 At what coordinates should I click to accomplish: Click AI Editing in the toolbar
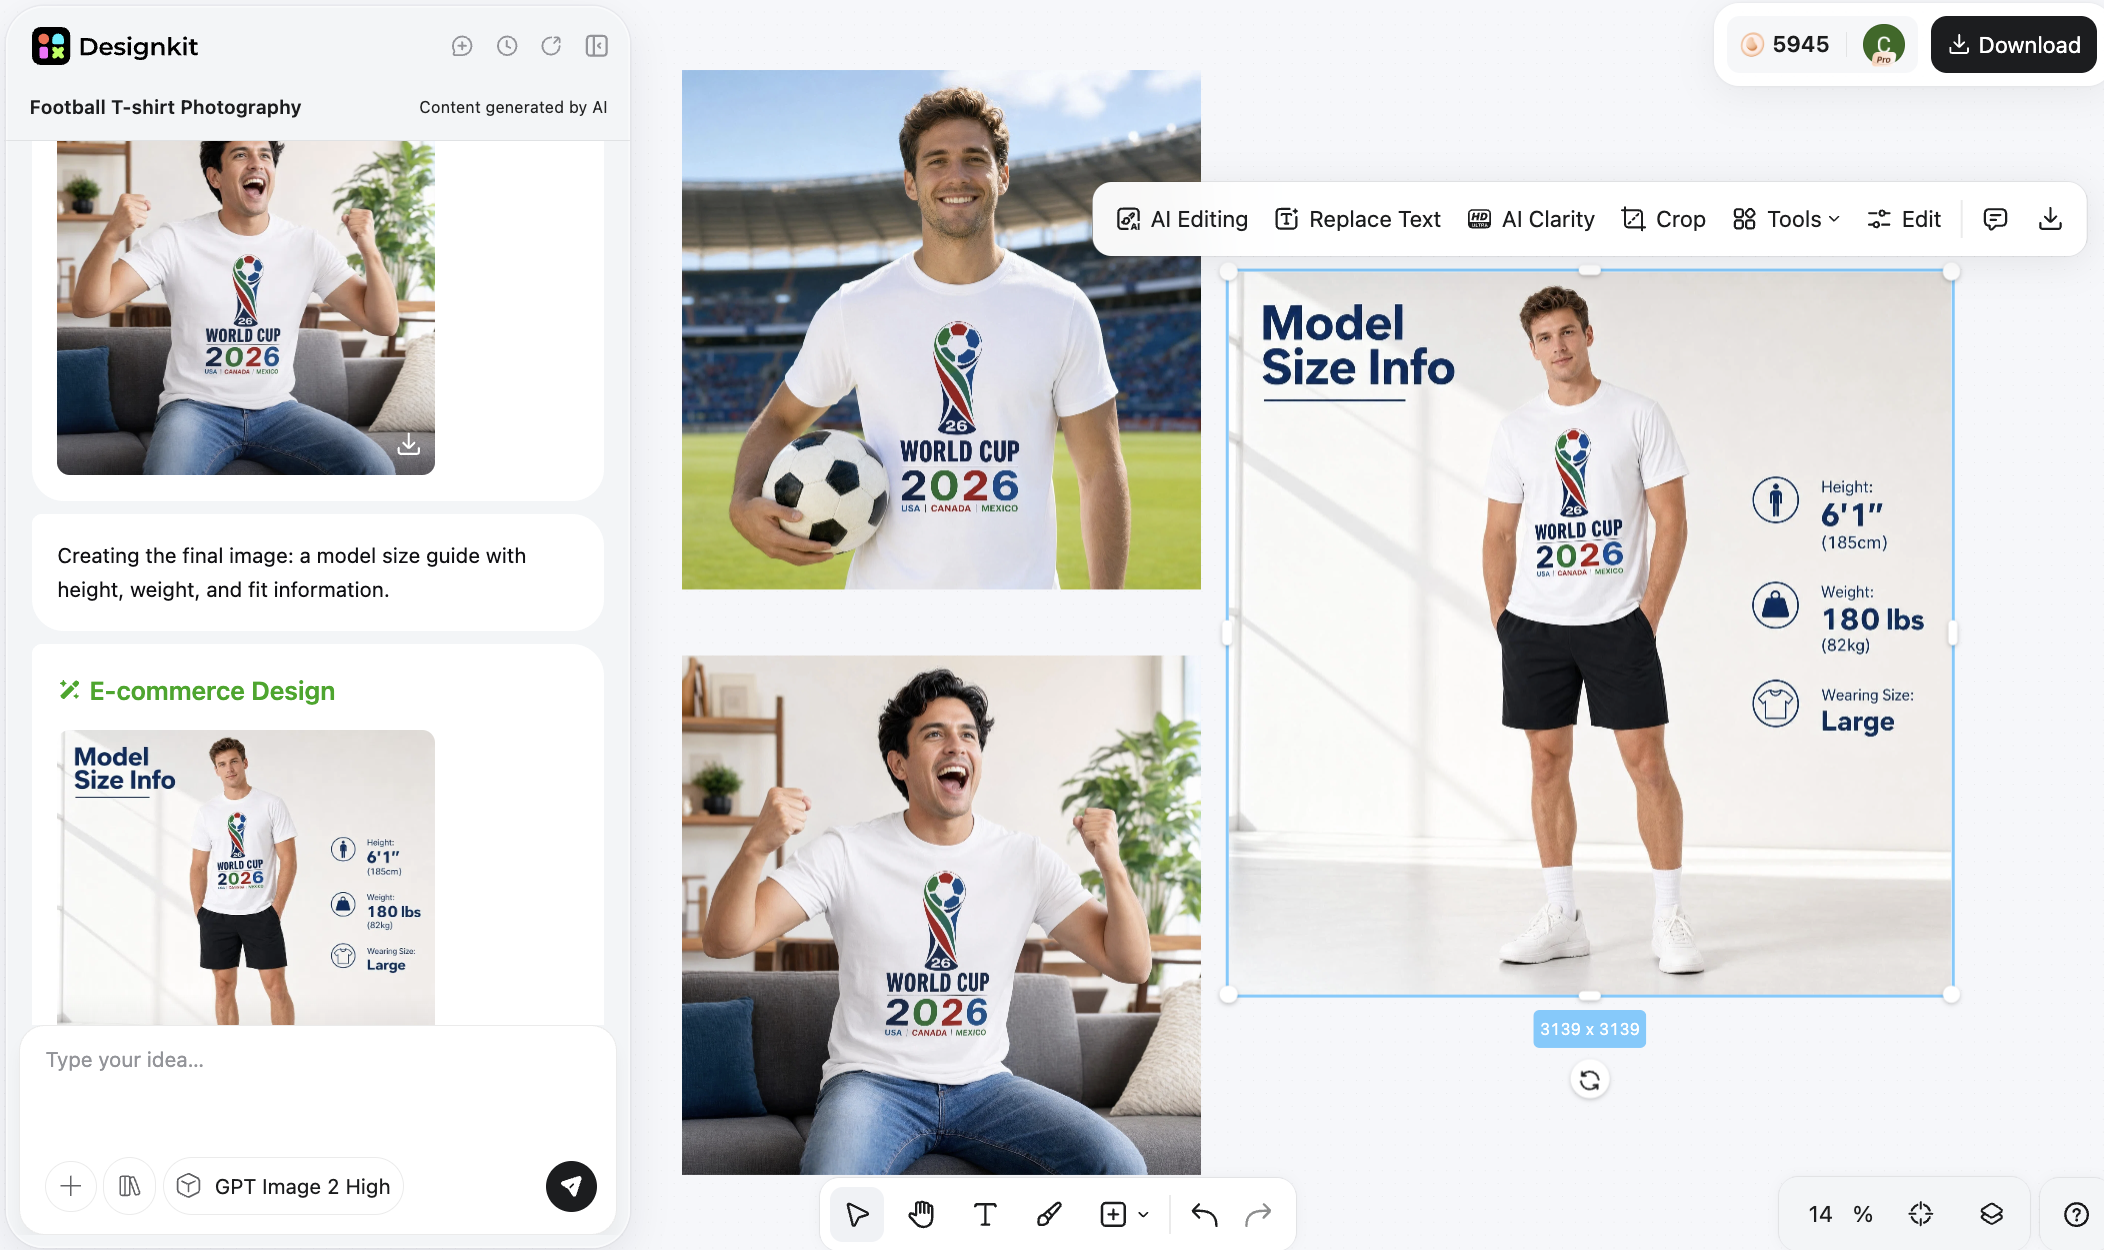tap(1182, 219)
